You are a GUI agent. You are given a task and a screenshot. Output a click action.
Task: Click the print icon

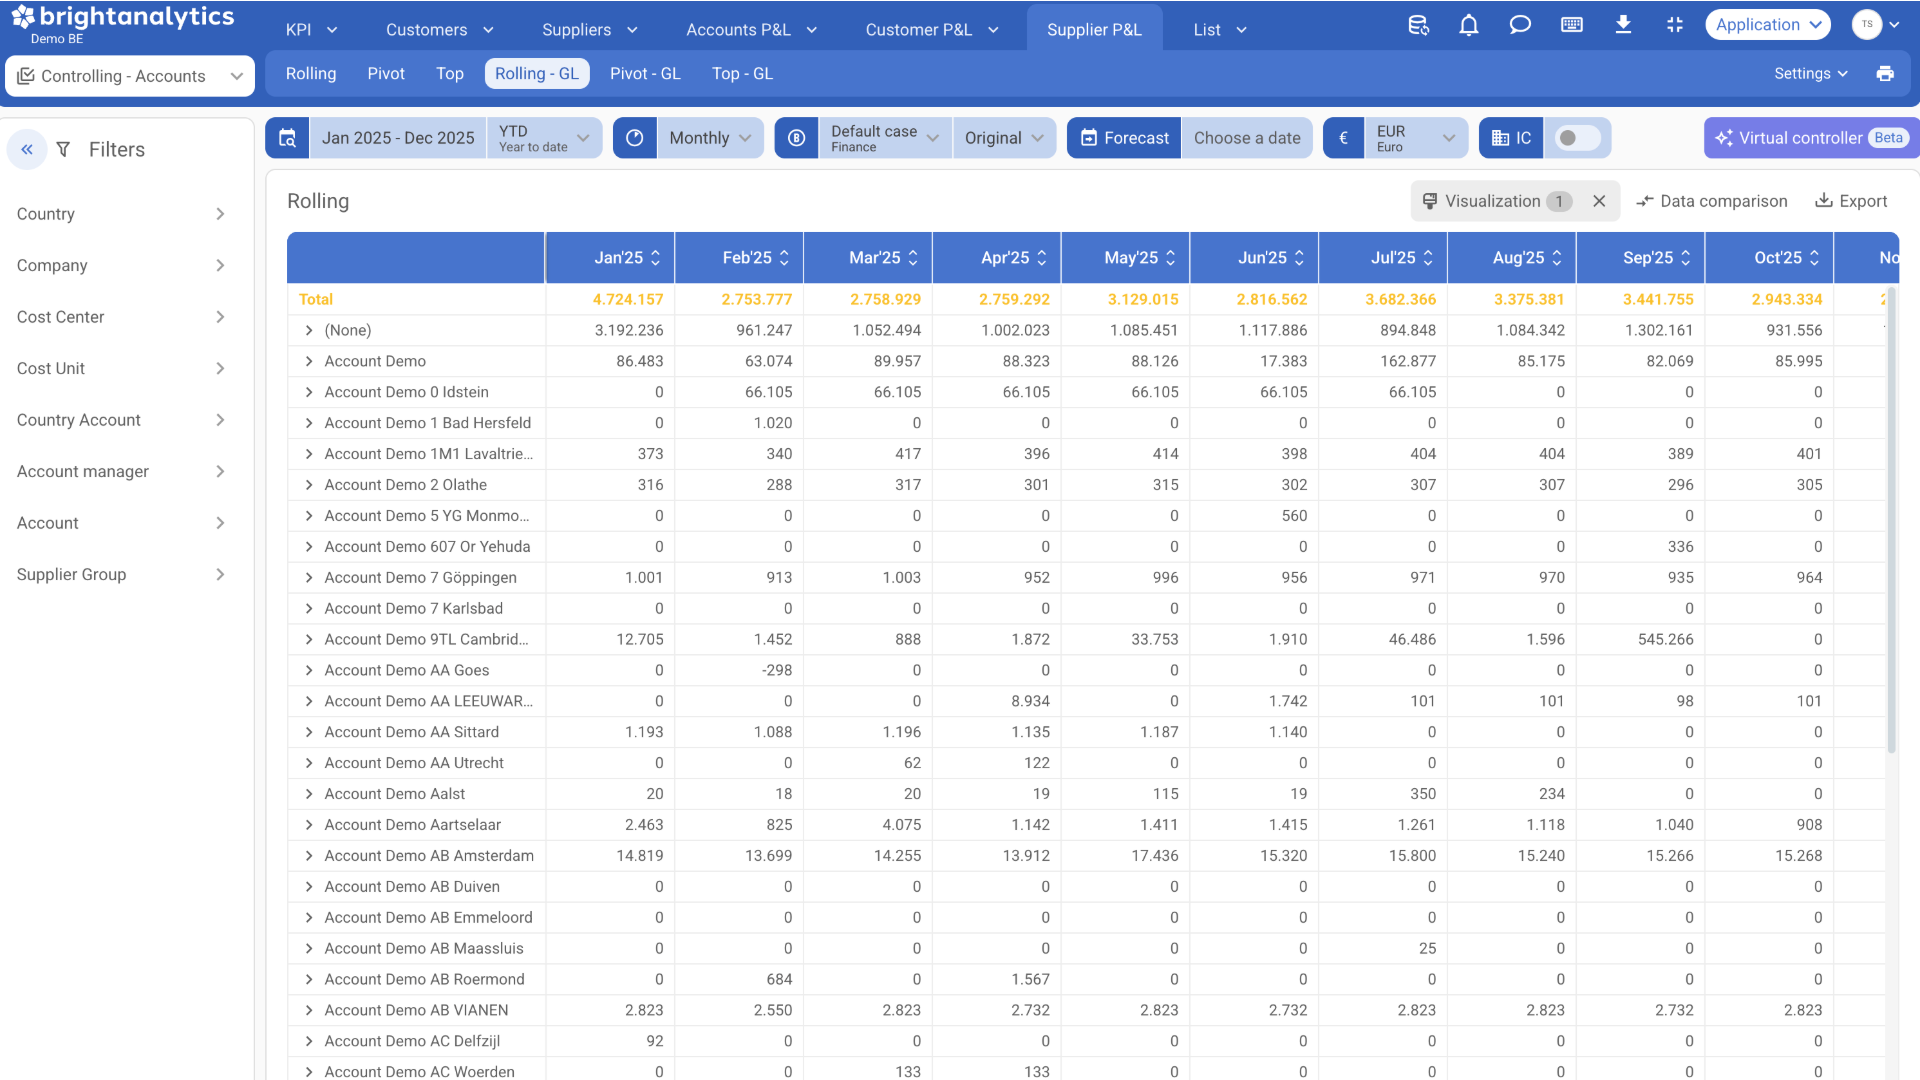[1885, 74]
